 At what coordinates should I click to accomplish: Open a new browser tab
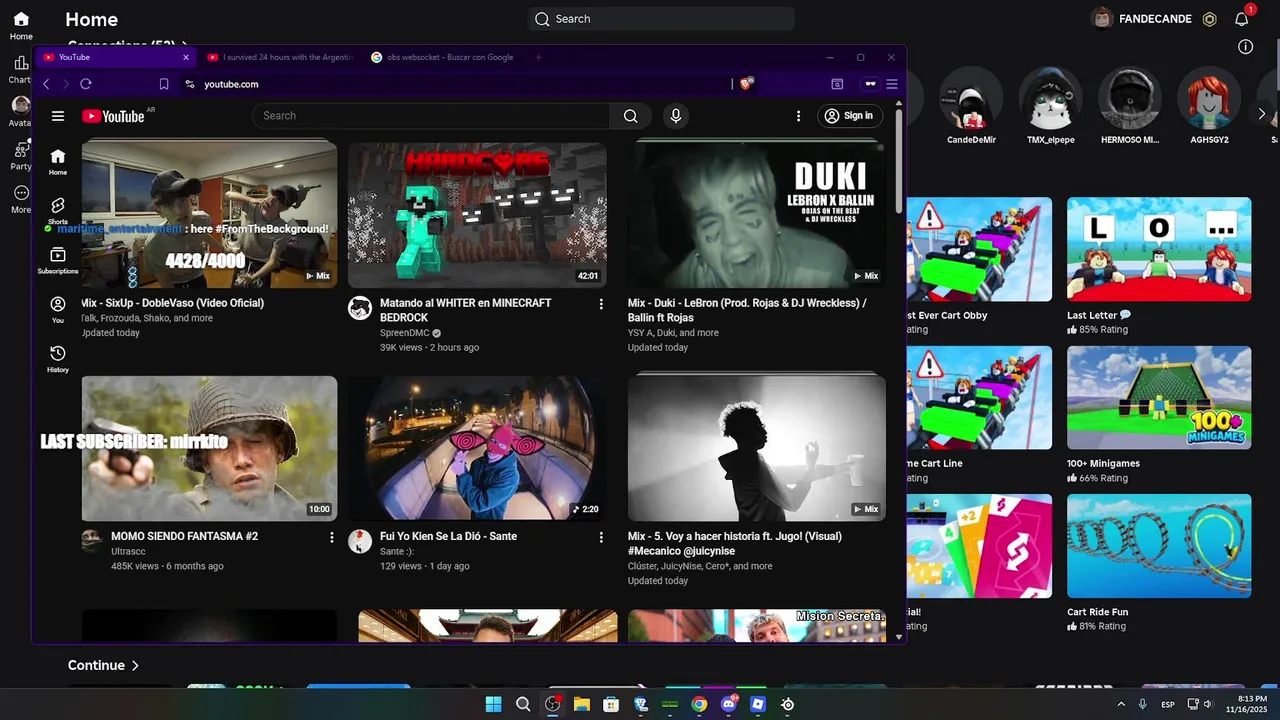(538, 57)
